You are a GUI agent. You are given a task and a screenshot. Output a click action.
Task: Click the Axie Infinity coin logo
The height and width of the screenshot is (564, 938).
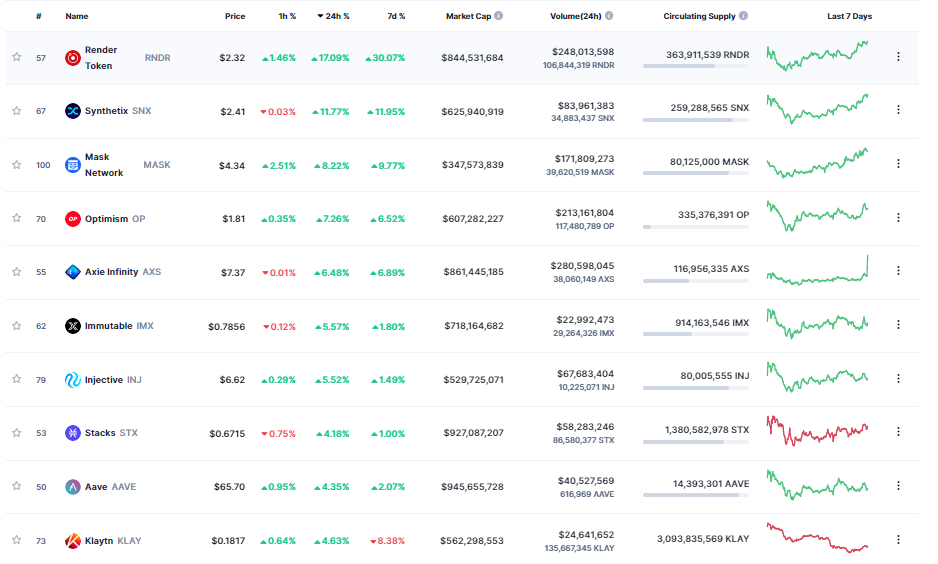click(x=73, y=272)
